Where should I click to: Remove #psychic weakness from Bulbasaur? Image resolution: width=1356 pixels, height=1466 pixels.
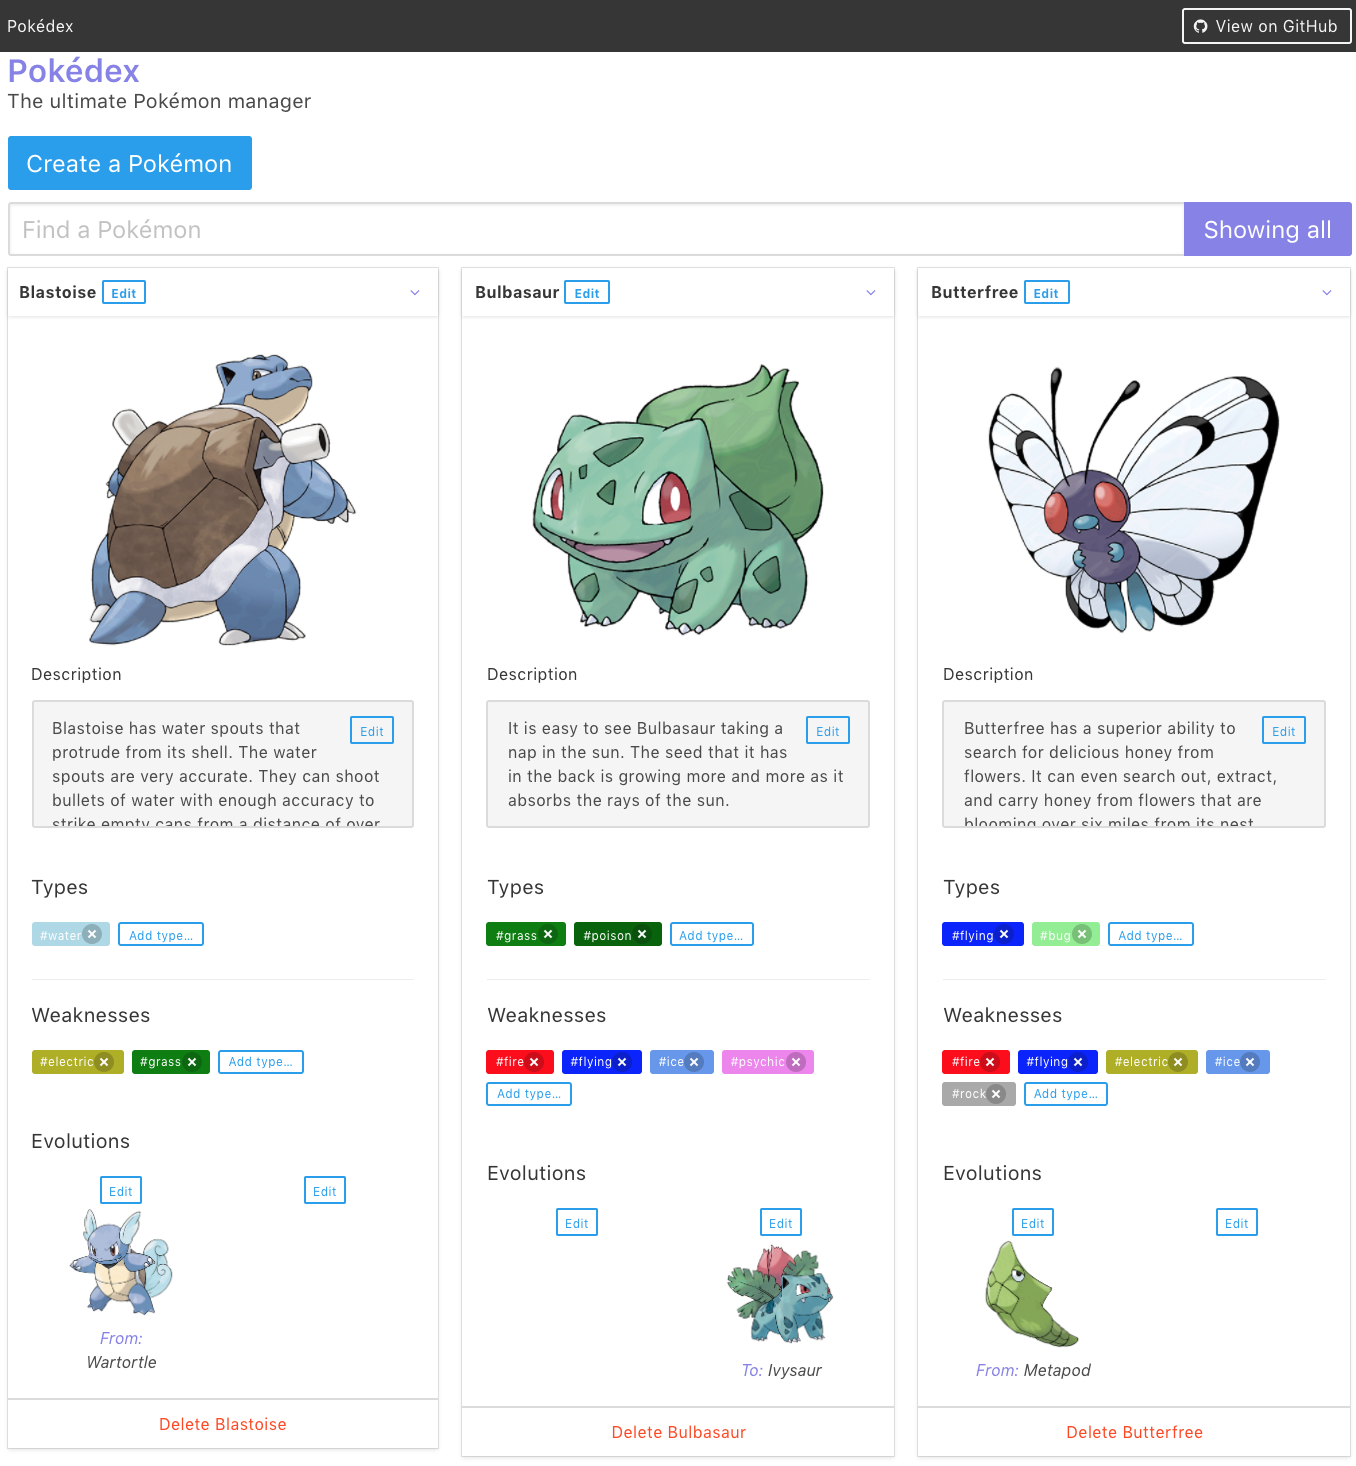tap(796, 1062)
